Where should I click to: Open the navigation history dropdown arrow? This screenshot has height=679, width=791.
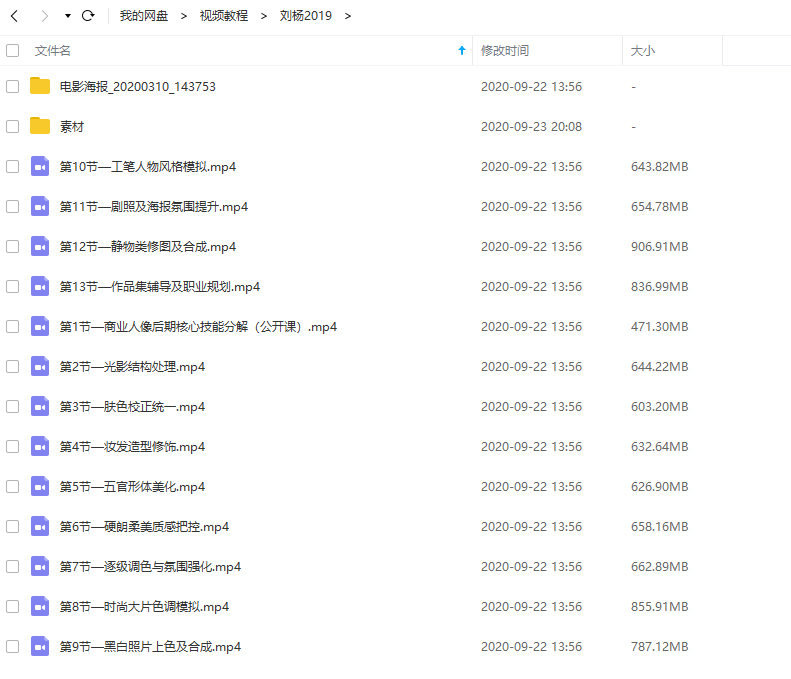tap(67, 16)
